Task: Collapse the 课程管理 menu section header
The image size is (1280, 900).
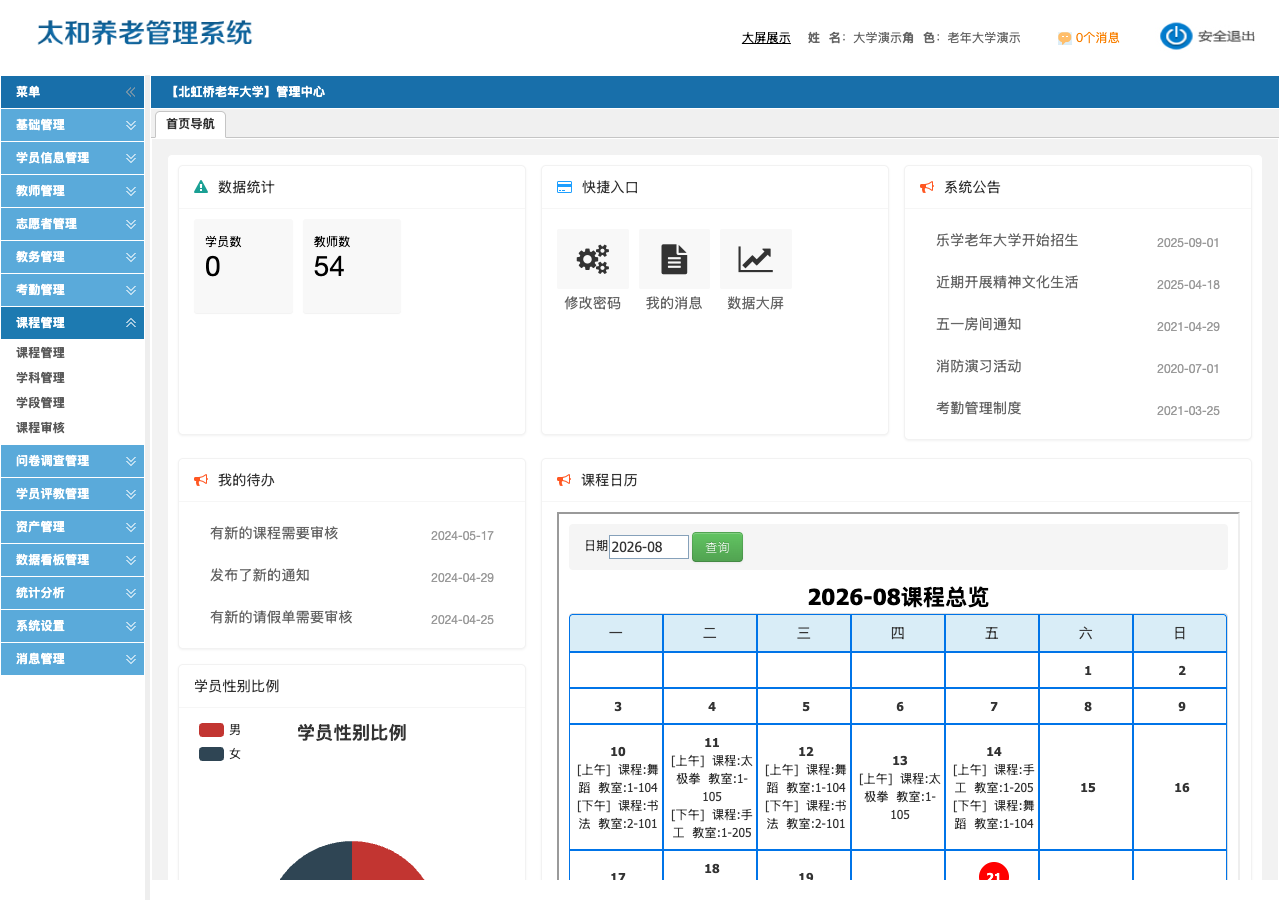Action: tap(72, 323)
